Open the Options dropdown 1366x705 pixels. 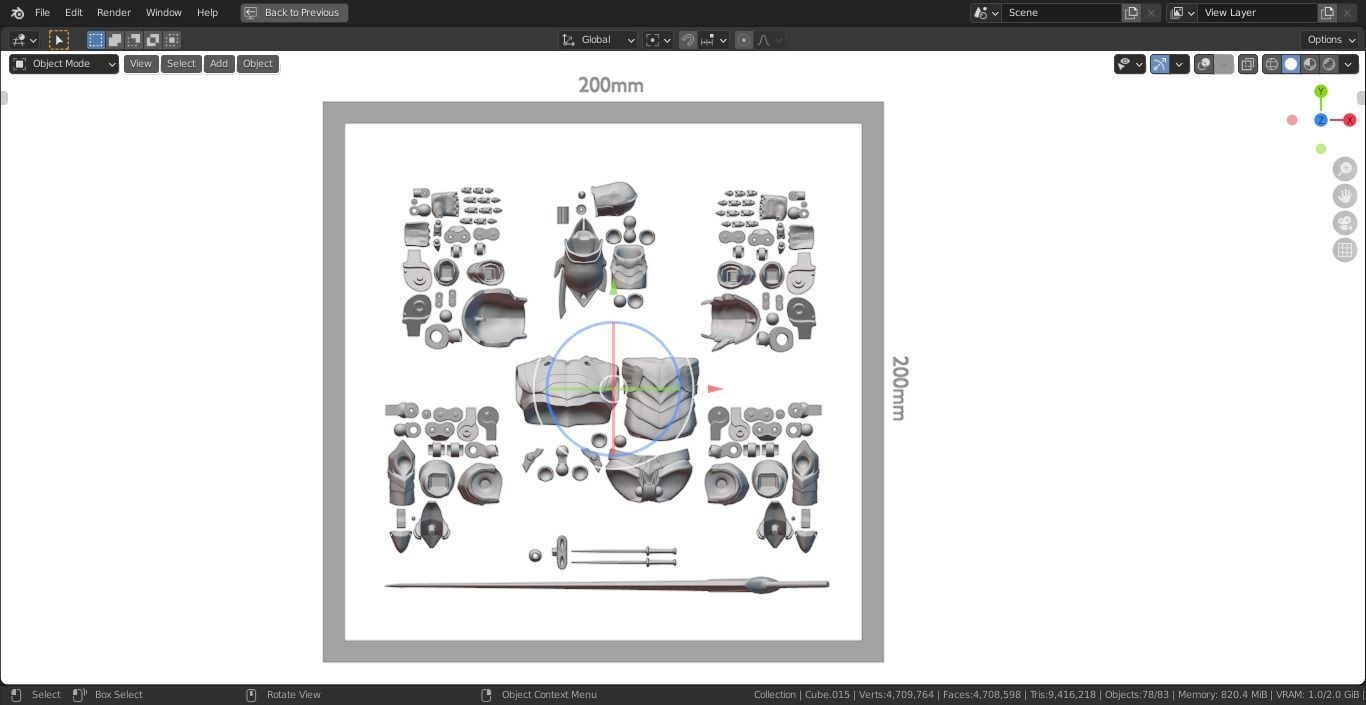[1331, 40]
